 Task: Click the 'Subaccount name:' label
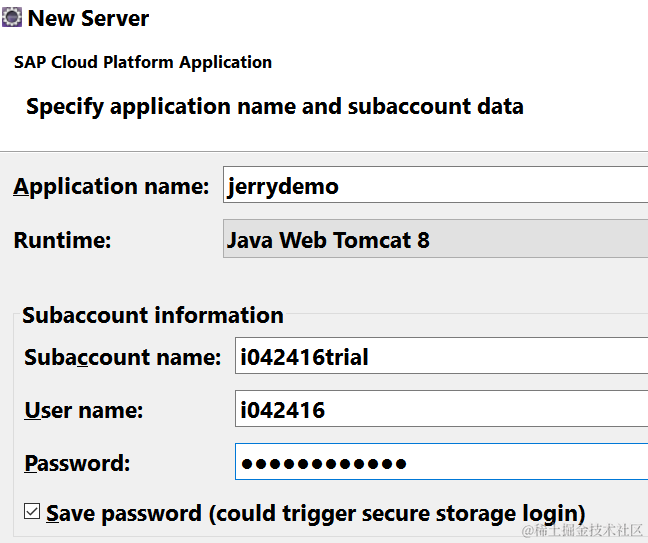coord(123,357)
